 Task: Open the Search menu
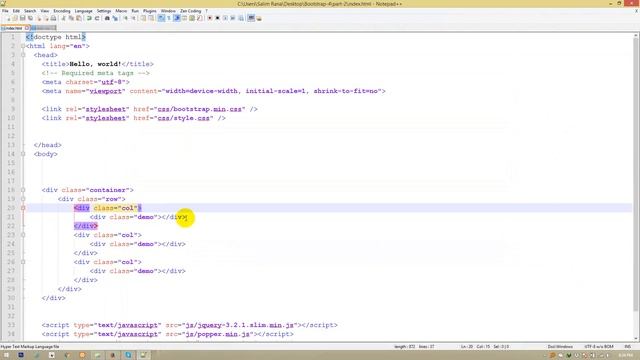tap(30, 11)
